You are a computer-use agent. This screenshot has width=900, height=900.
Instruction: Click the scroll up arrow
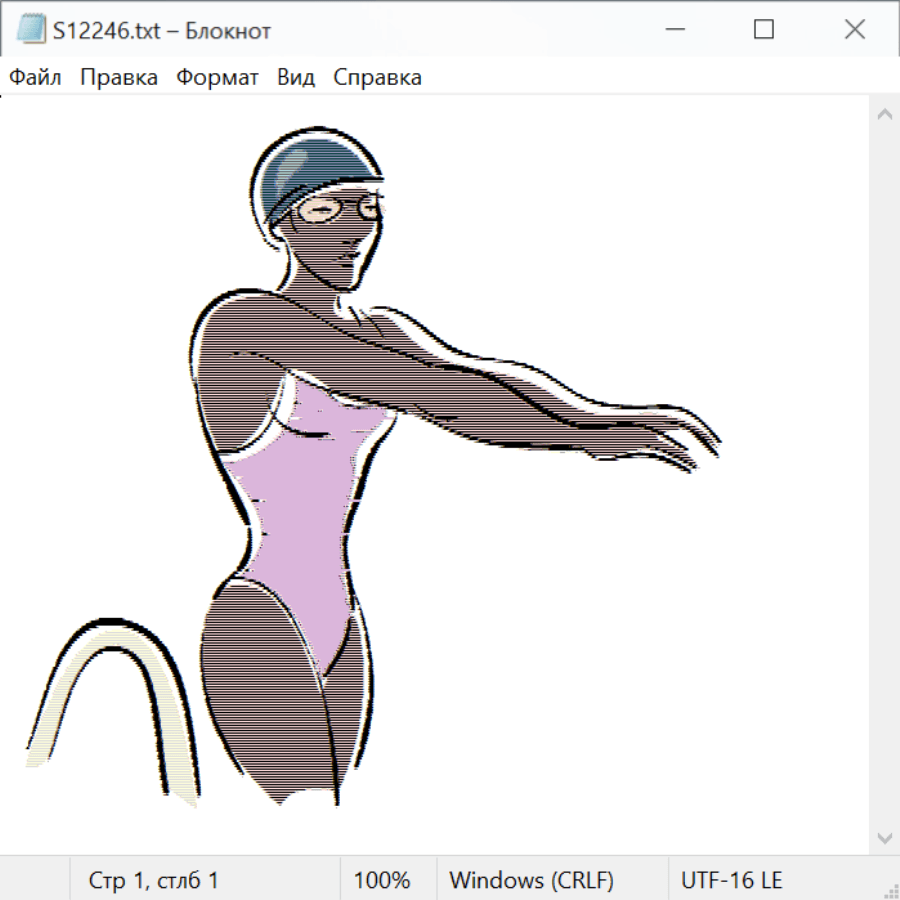884,115
